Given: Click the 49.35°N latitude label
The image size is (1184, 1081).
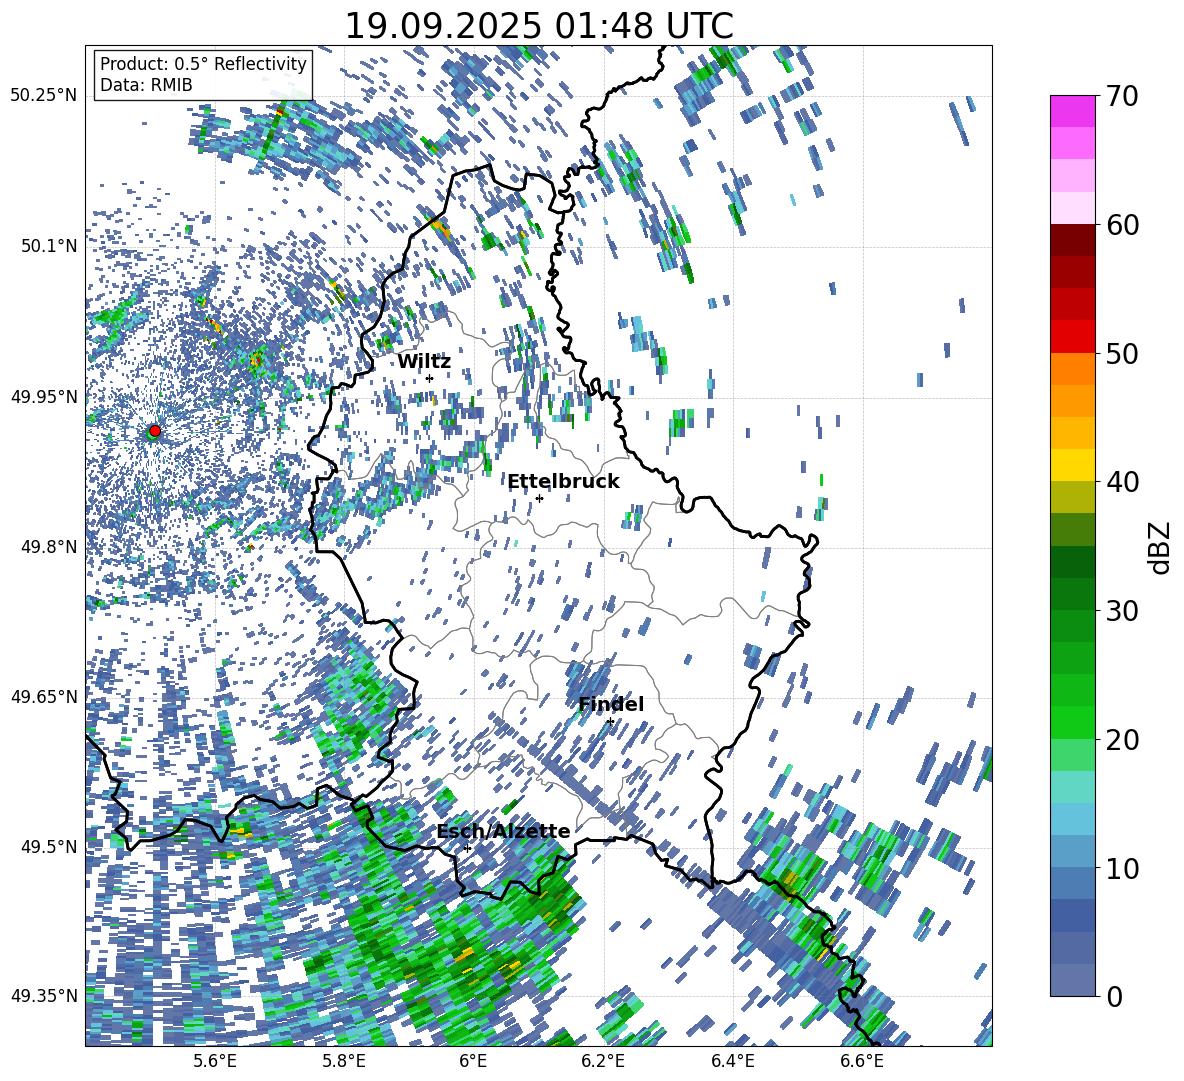Looking at the screenshot, I should 44,996.
